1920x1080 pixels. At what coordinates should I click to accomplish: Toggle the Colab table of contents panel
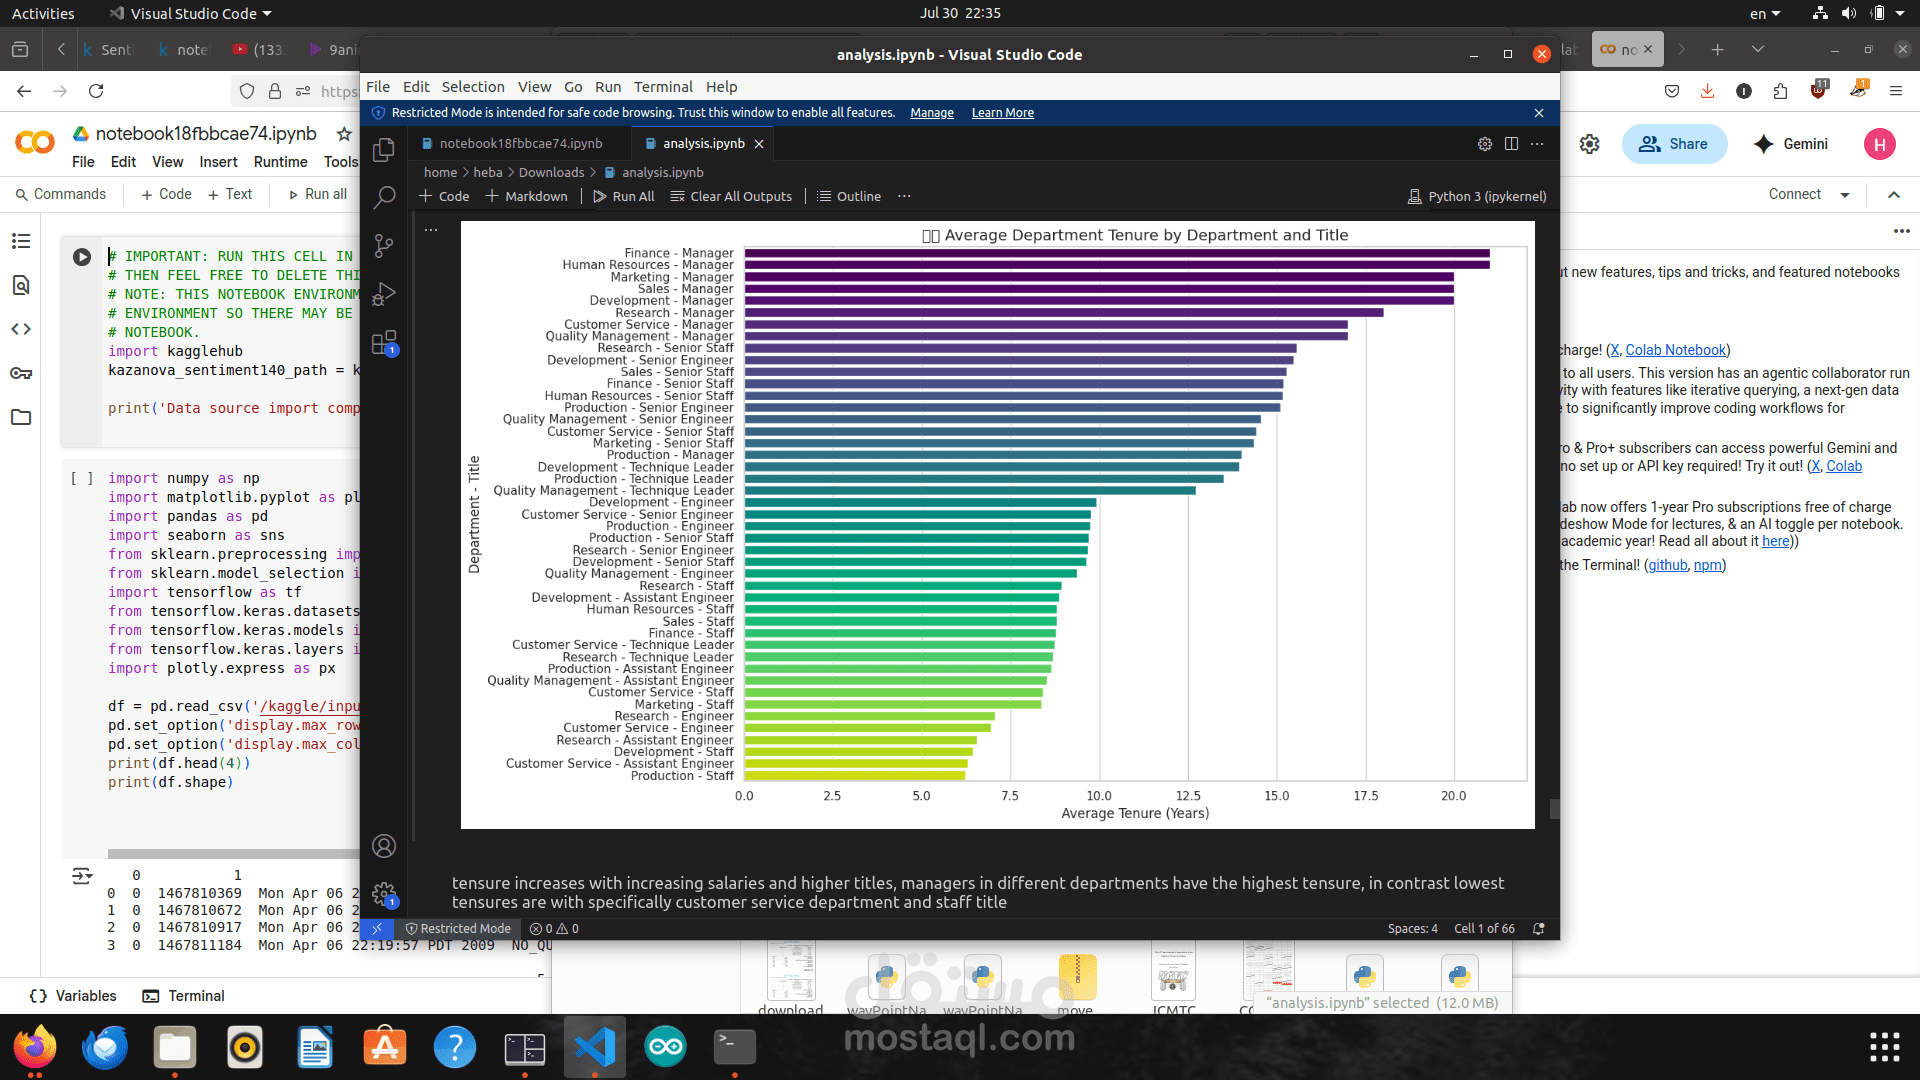[x=21, y=241]
